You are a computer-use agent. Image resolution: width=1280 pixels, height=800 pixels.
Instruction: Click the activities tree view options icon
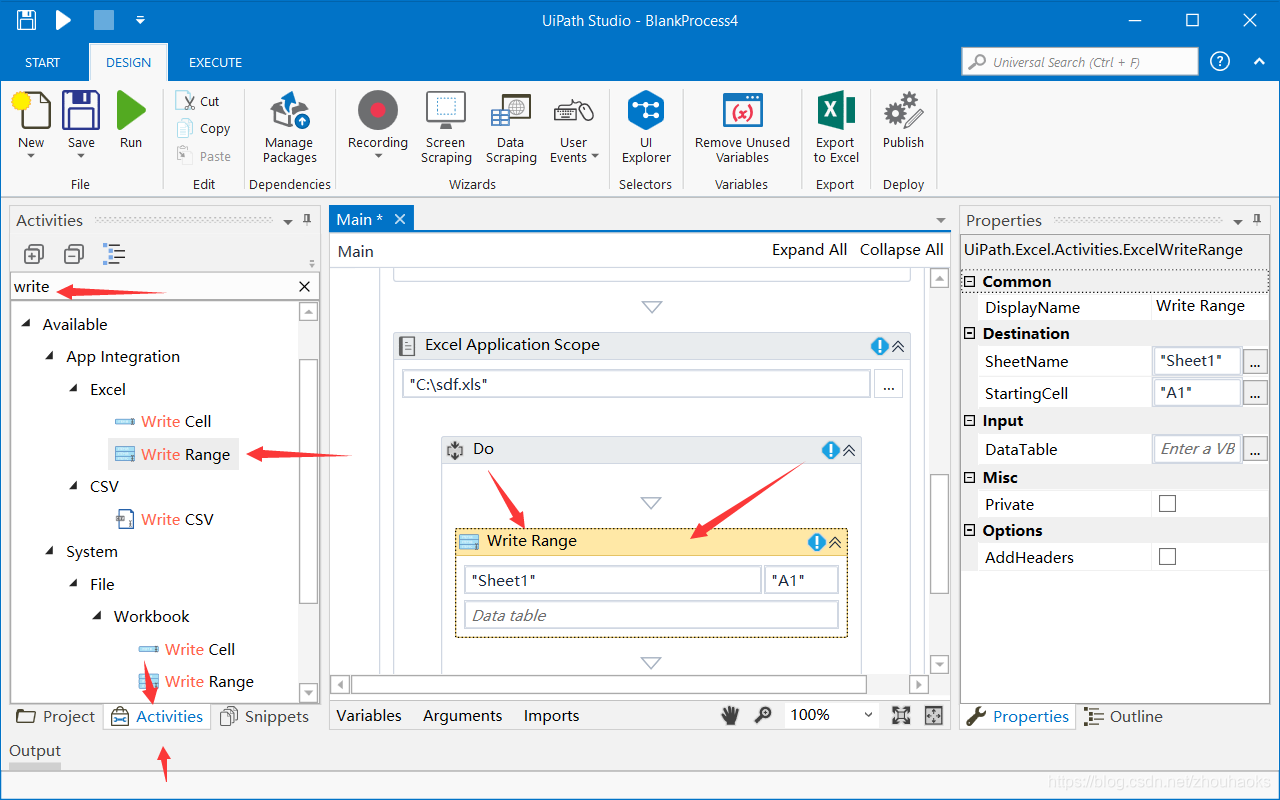(x=114, y=254)
